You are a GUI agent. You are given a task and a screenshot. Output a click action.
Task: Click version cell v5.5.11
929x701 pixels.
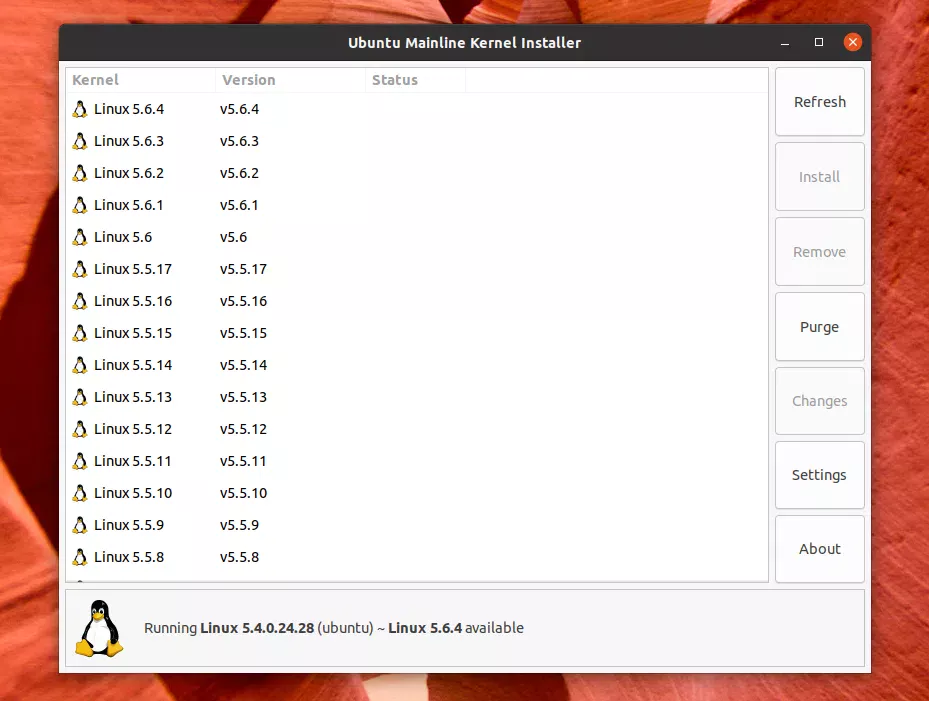243,461
